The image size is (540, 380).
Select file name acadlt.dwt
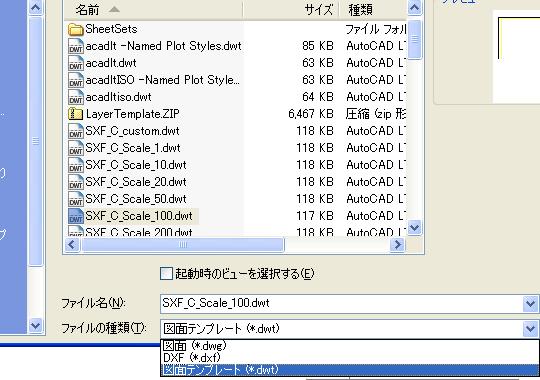pyautogui.click(x=111, y=63)
